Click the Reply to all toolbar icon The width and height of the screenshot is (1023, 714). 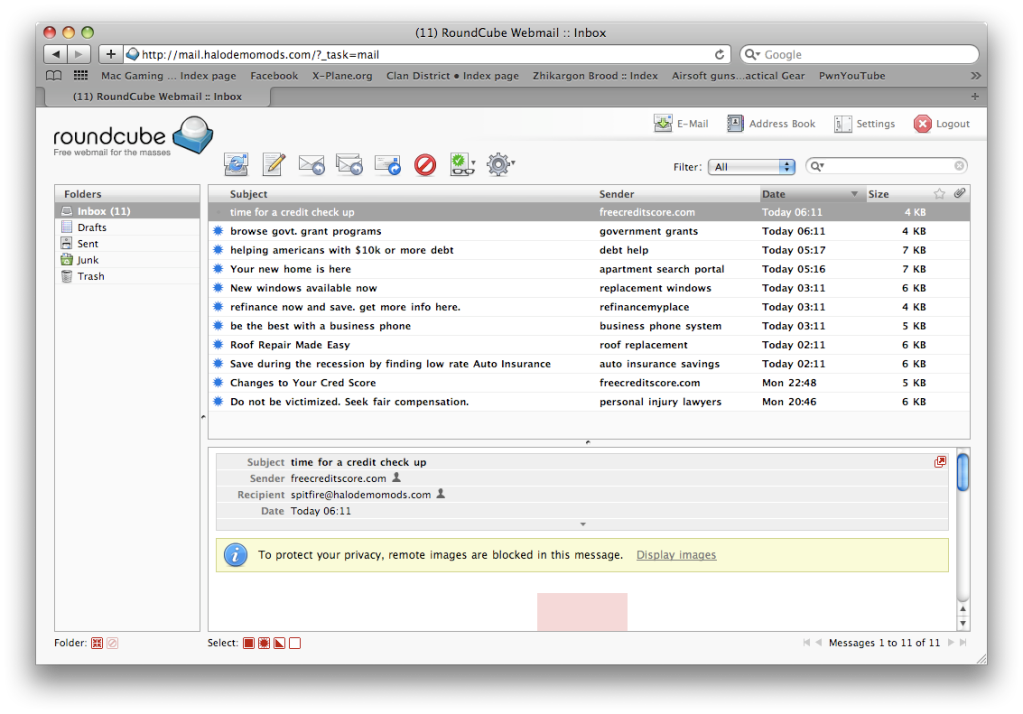[349, 164]
